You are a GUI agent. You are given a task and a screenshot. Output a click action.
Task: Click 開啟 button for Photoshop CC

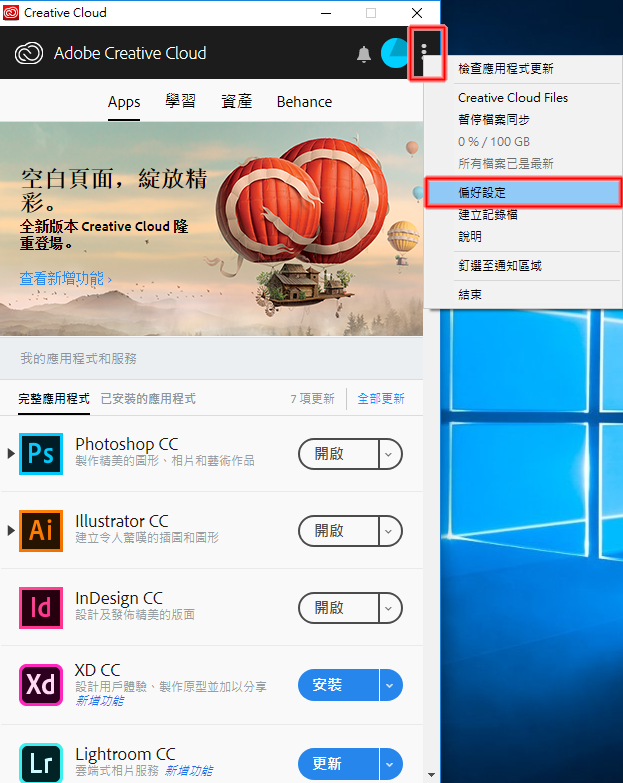click(338, 454)
